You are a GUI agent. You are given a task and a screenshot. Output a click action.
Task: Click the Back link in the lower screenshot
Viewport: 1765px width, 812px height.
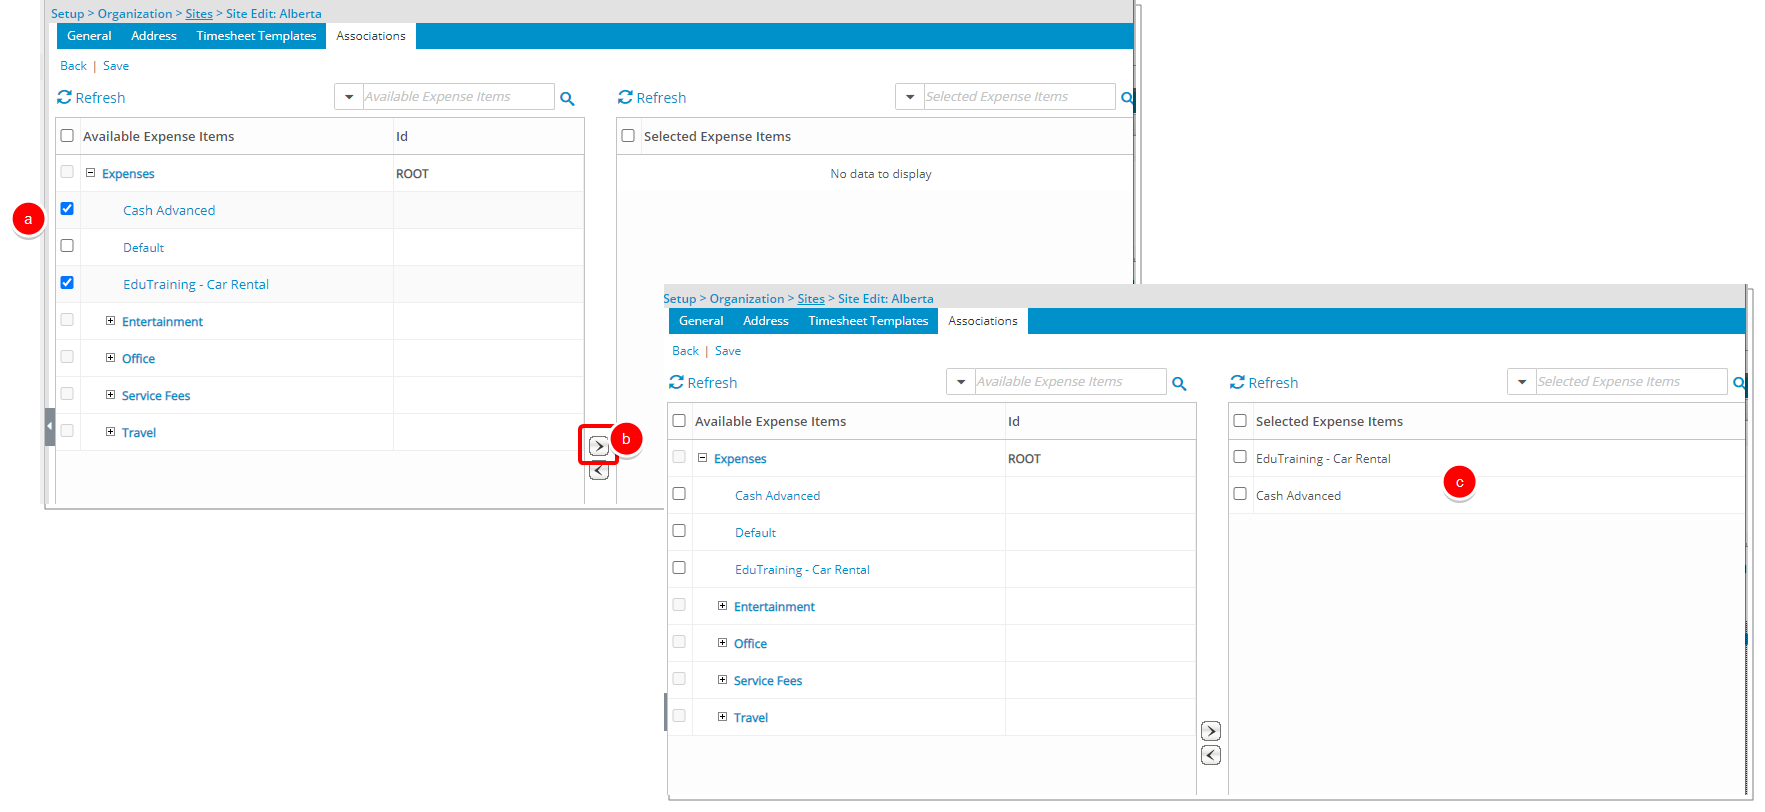click(685, 351)
